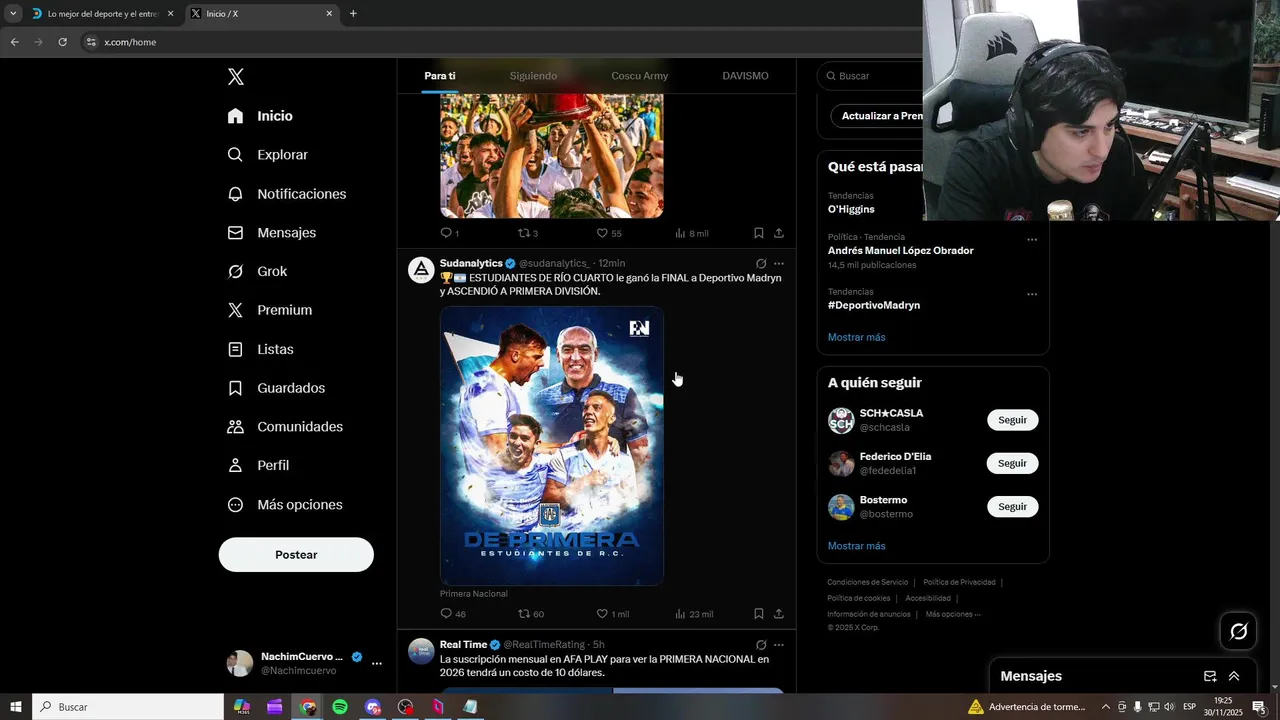Expand the Mensajes dock panel
The height and width of the screenshot is (720, 1280).
(x=1234, y=676)
